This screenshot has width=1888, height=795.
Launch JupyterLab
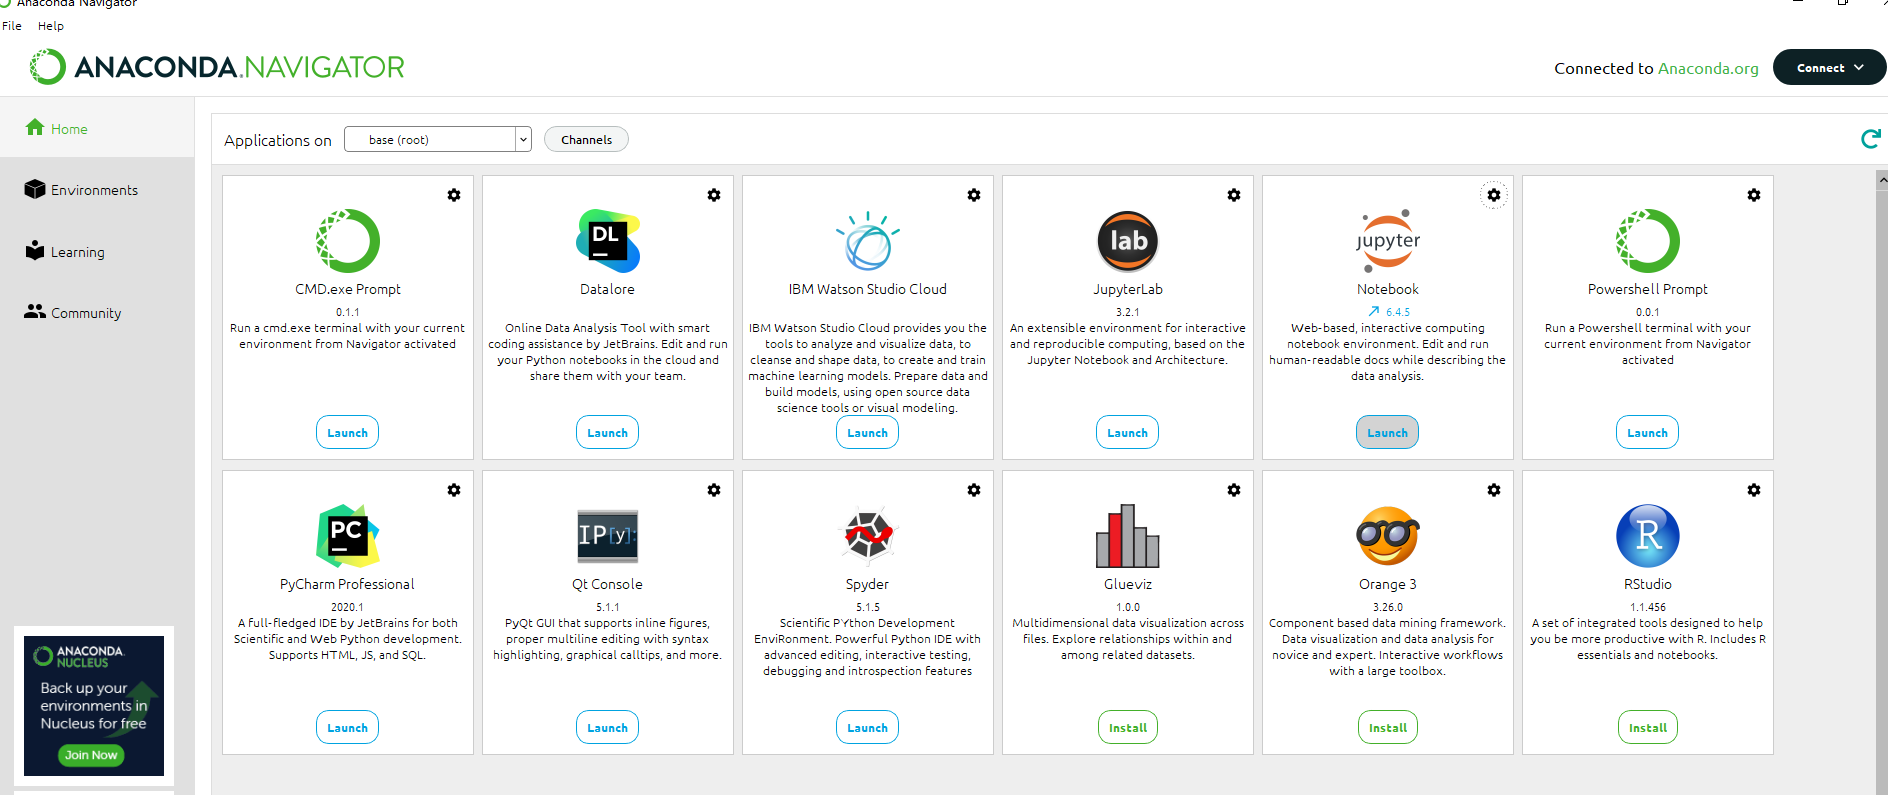[1128, 432]
